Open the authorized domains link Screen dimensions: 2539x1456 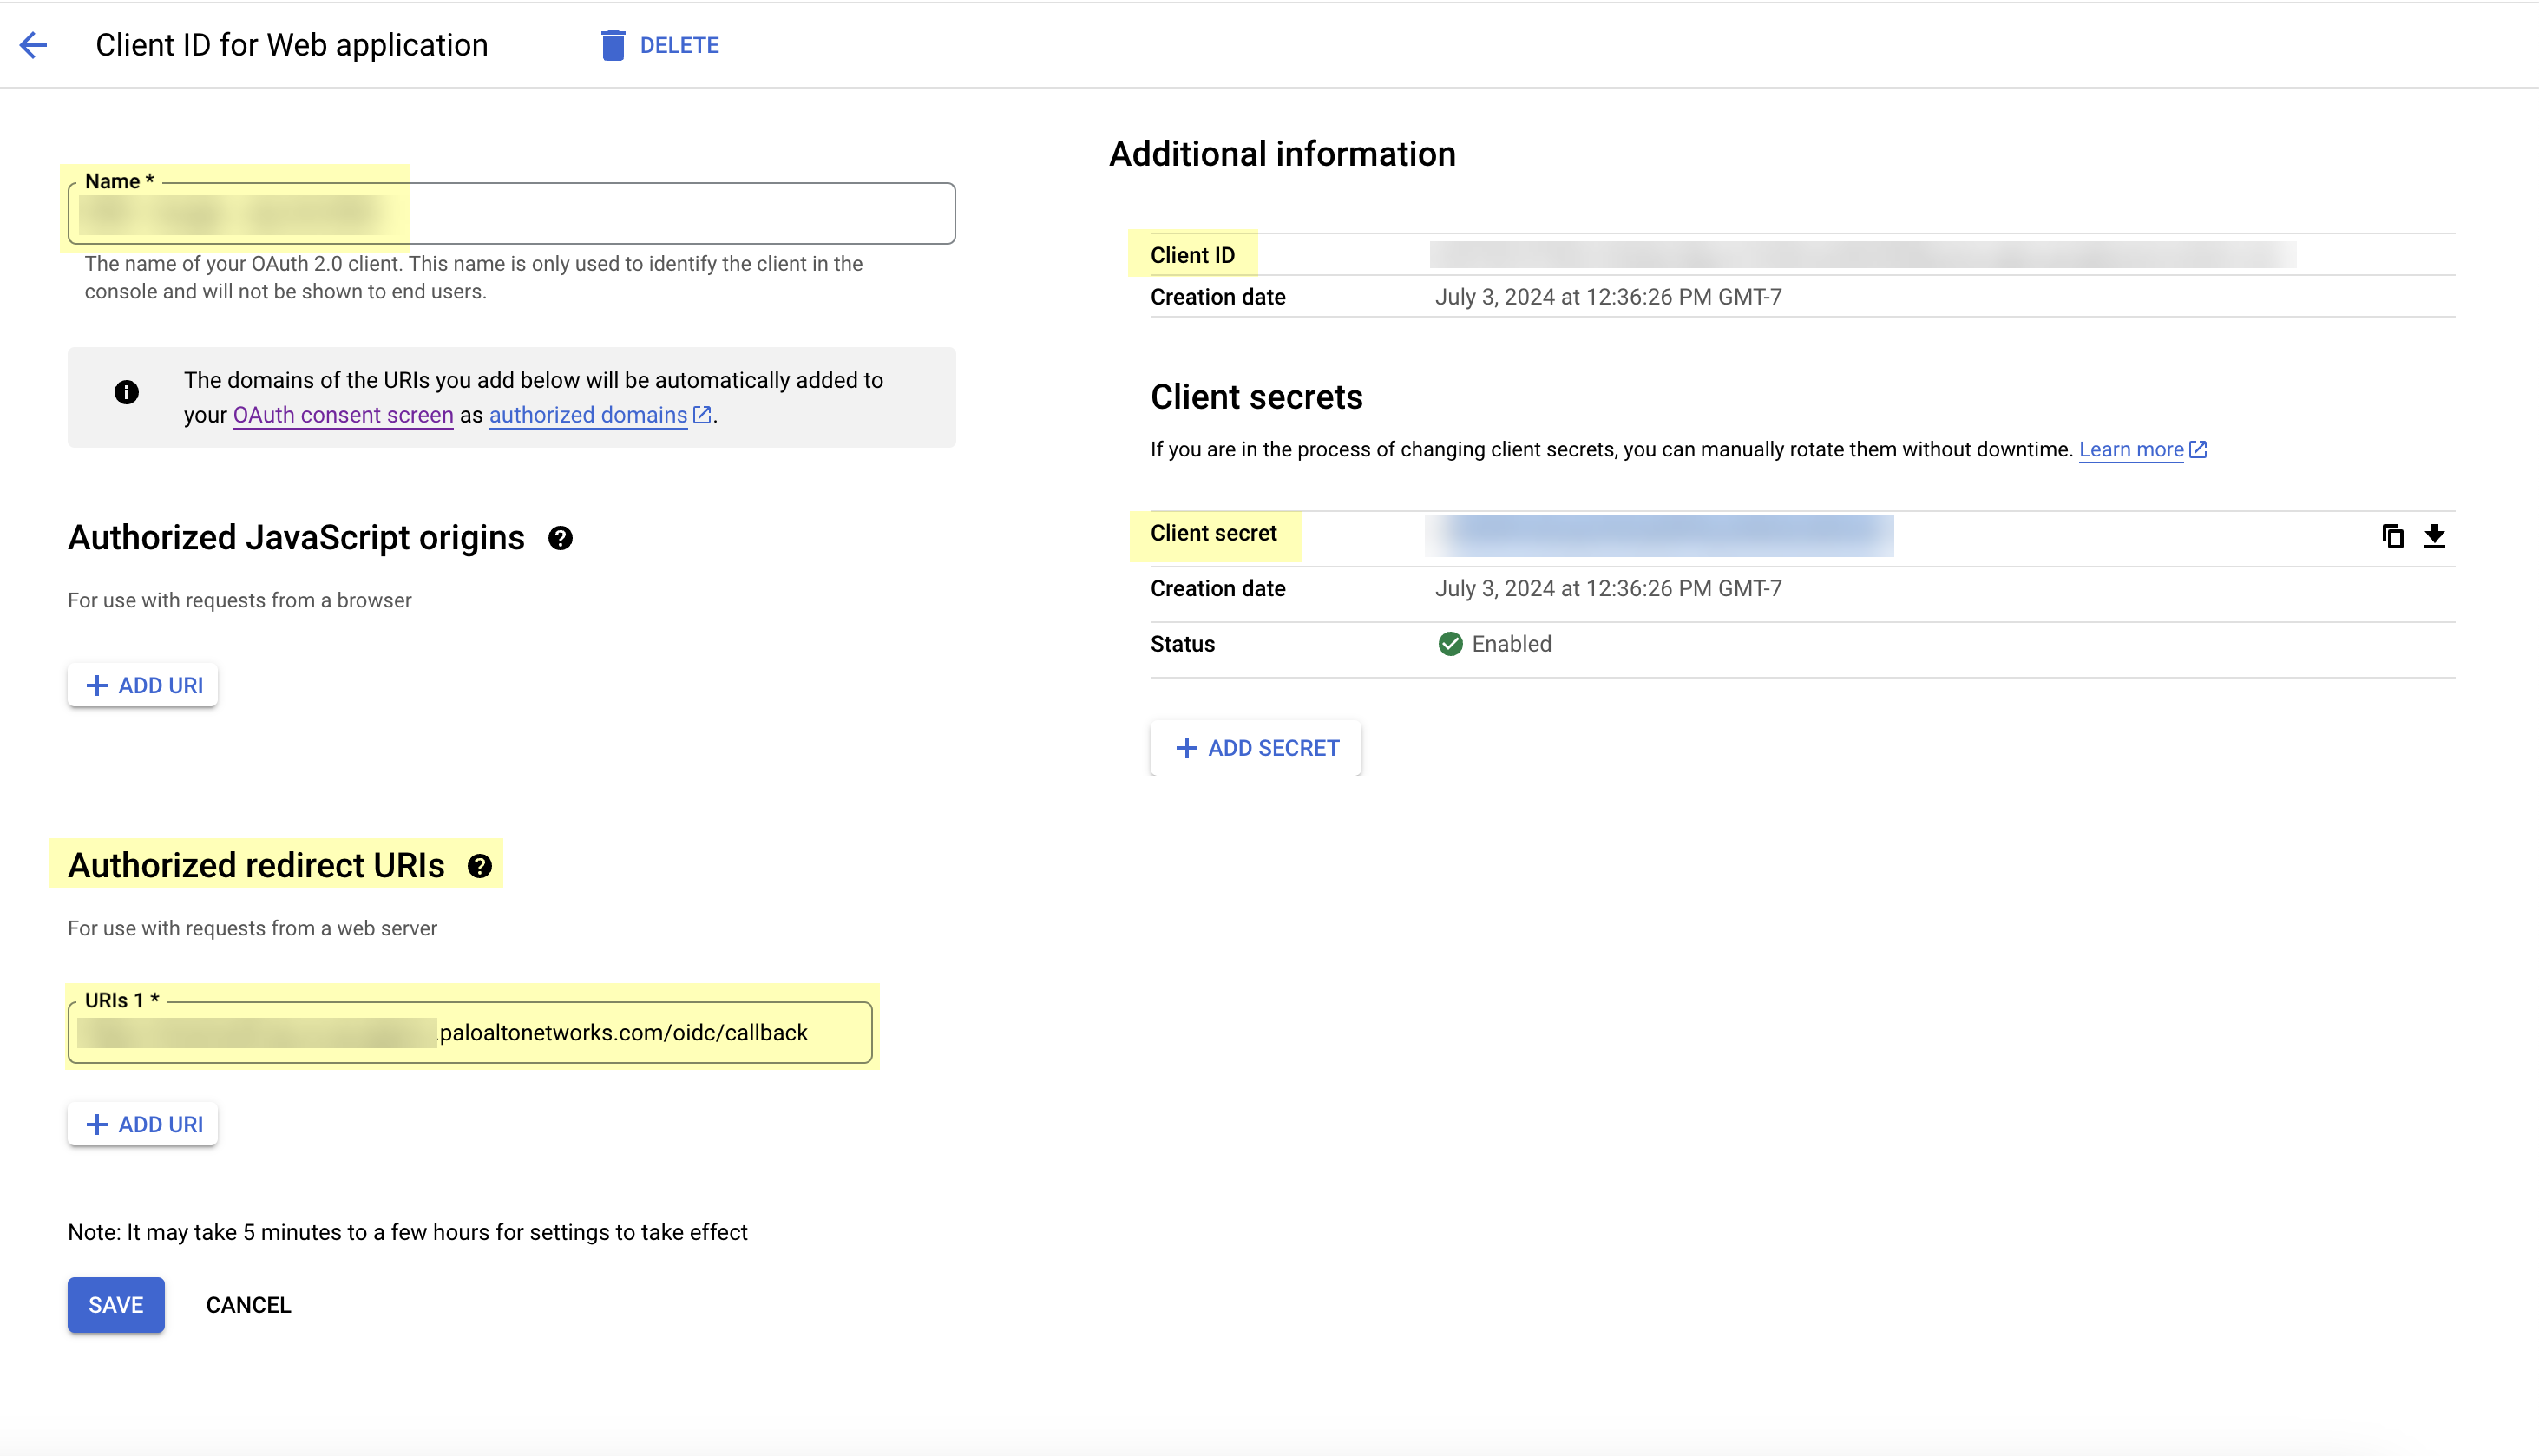coord(588,415)
